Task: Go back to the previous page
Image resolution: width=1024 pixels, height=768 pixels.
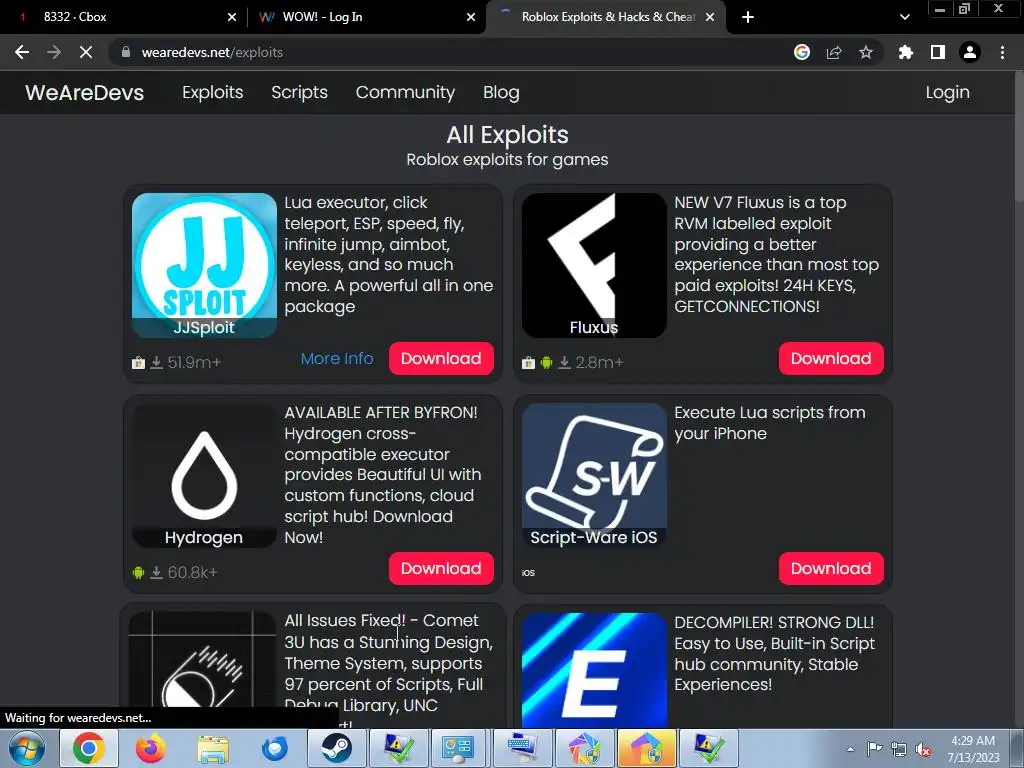Action: (x=22, y=52)
